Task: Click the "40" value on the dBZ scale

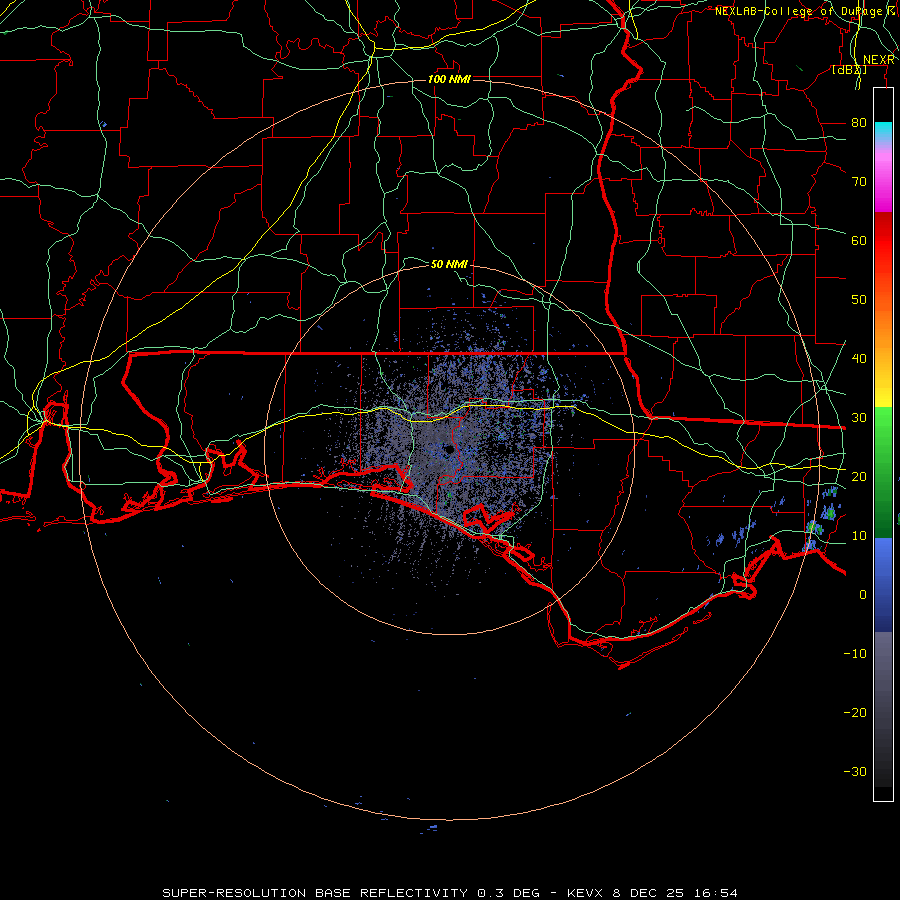Action: pyautogui.click(x=859, y=358)
